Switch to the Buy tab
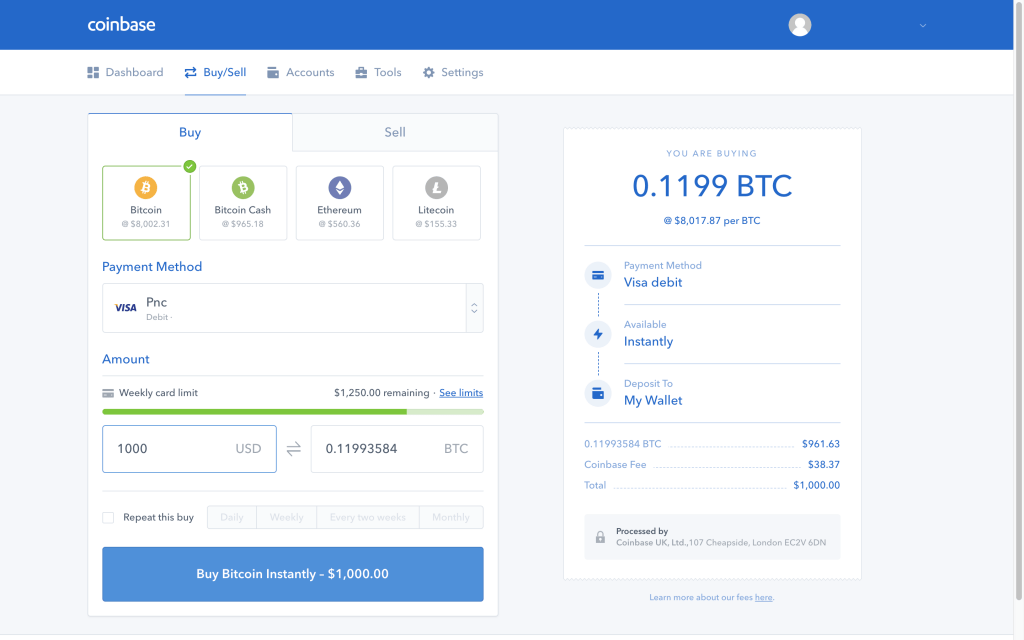Image resolution: width=1024 pixels, height=640 pixels. 190,133
